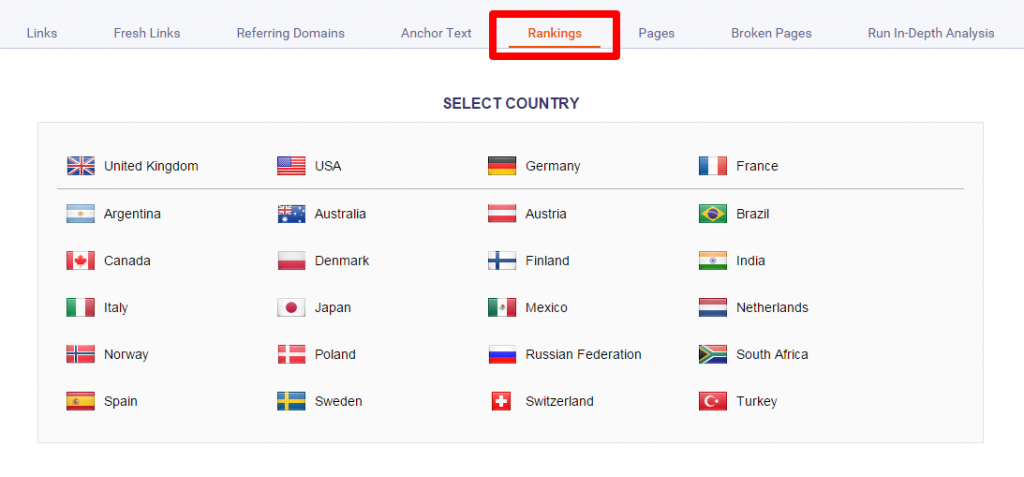The width and height of the screenshot is (1024, 477).
Task: Select the France country name
Action: [x=757, y=166]
